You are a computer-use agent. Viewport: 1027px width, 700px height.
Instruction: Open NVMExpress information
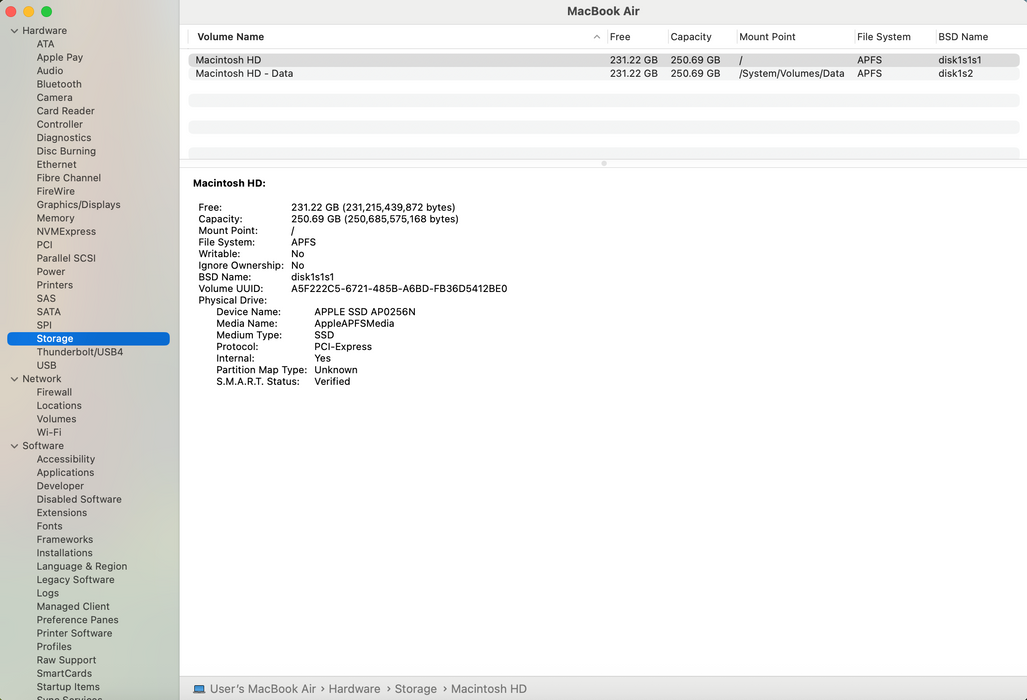(66, 232)
